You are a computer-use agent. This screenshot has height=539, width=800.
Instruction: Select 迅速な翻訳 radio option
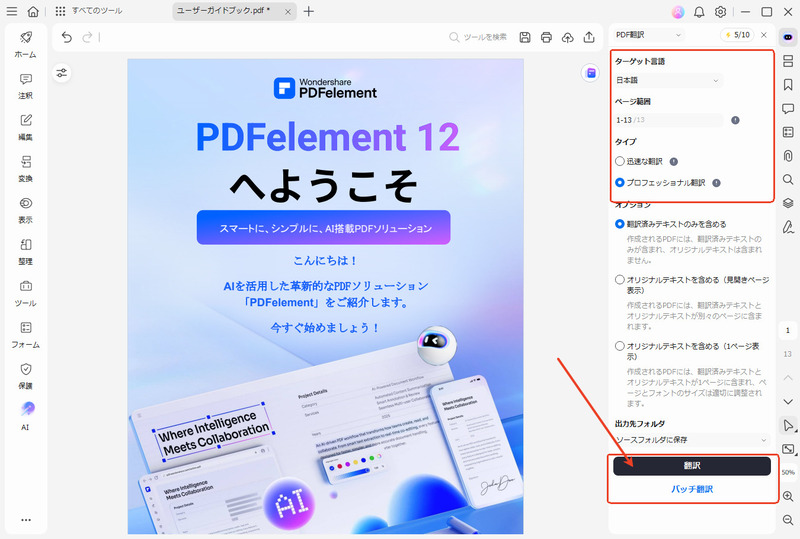tap(619, 161)
